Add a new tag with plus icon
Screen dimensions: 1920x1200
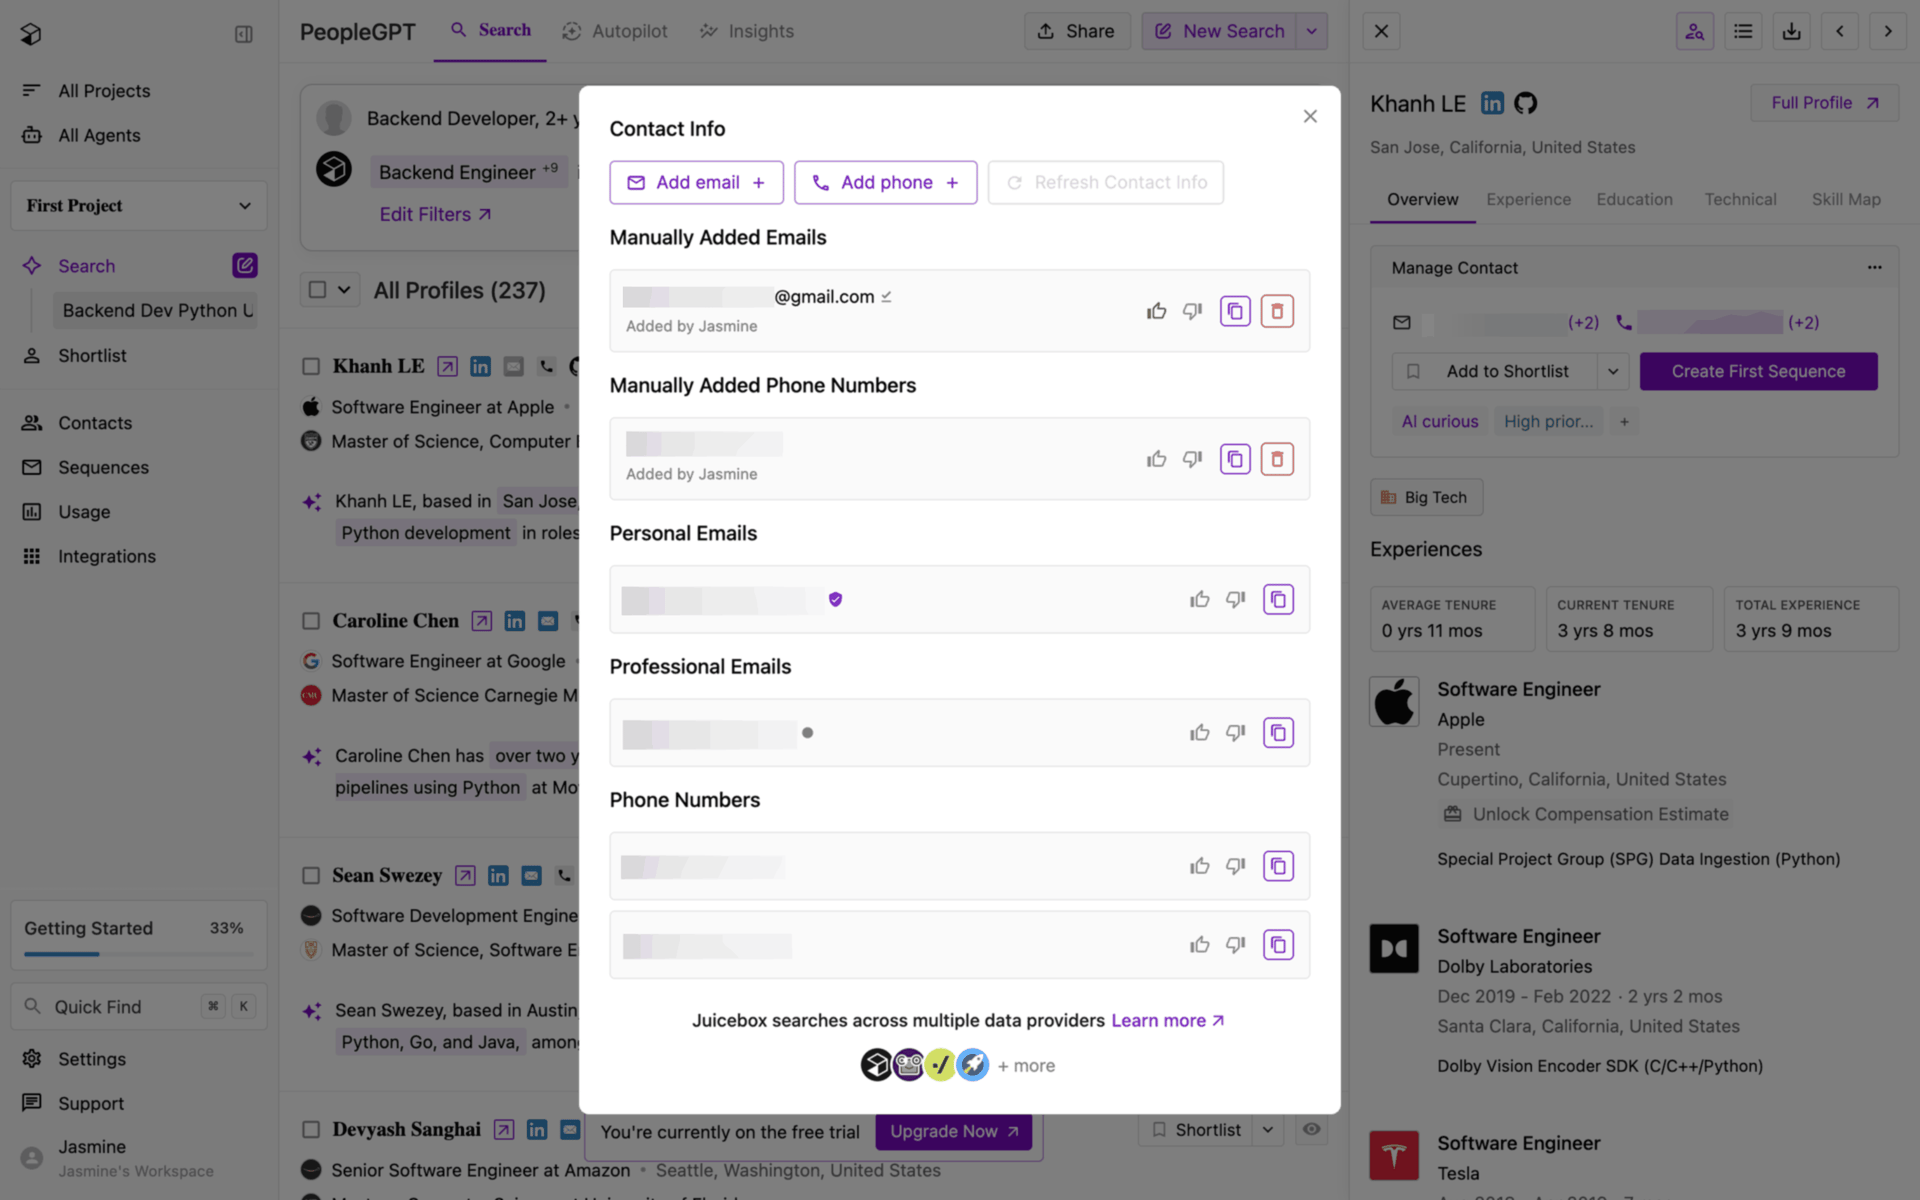click(x=1624, y=422)
